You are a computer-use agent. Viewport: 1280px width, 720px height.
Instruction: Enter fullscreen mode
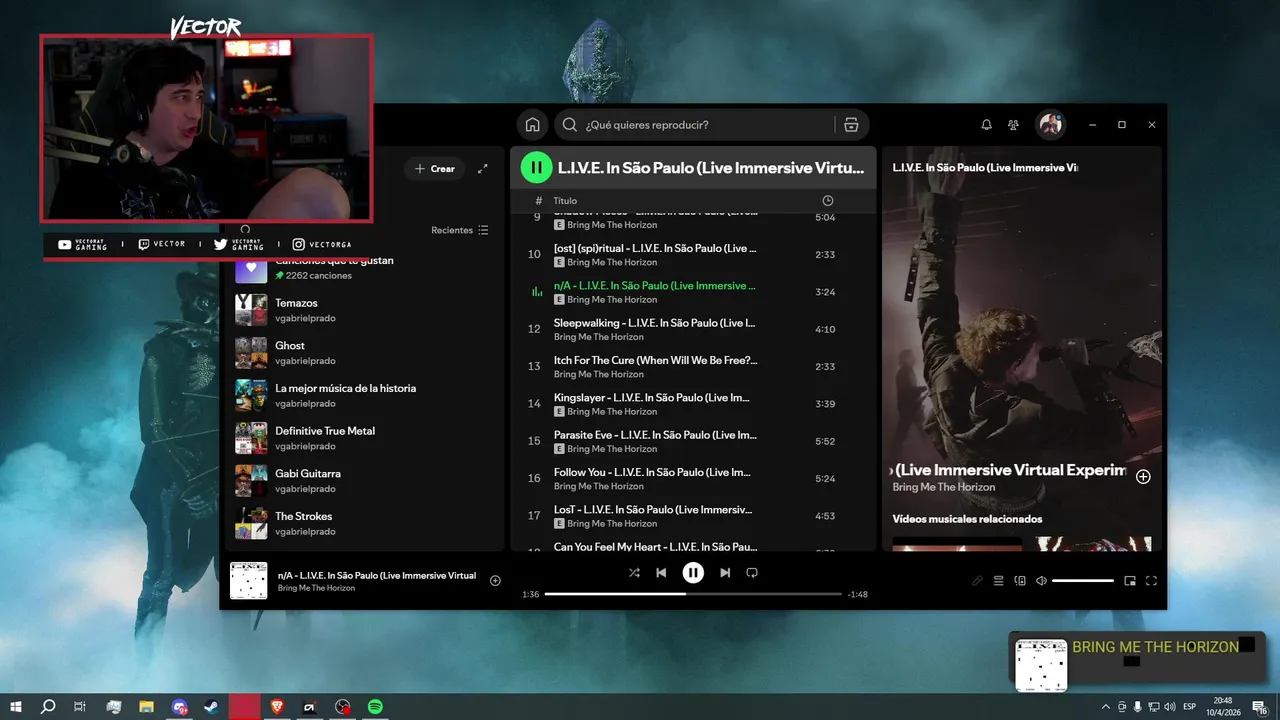pos(1151,581)
